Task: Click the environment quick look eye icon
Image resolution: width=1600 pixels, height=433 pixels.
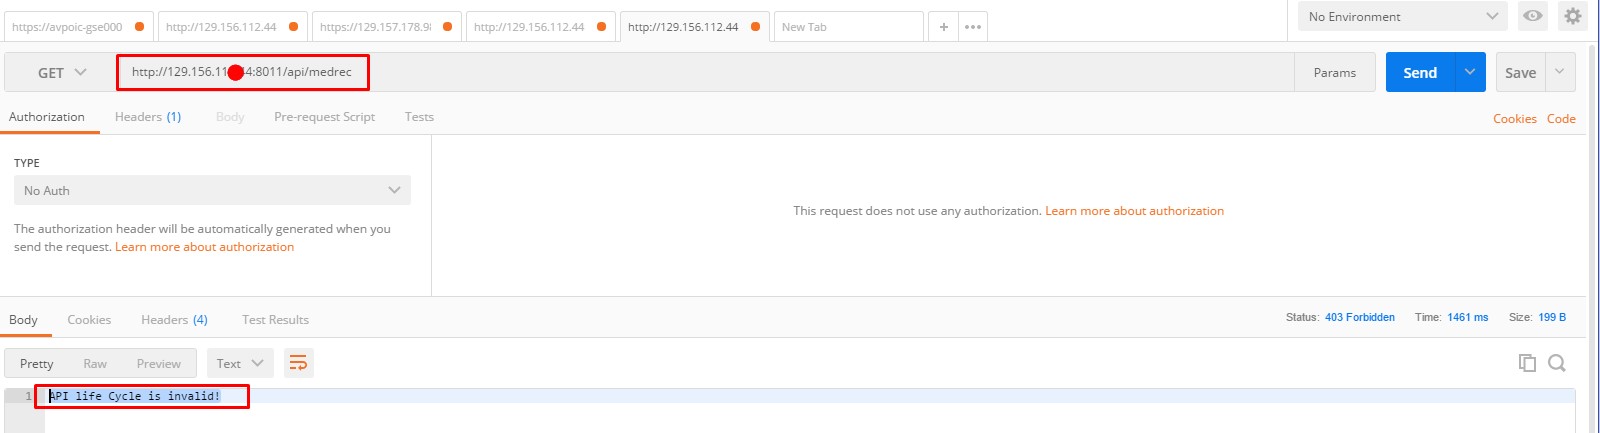Action: tap(1532, 16)
